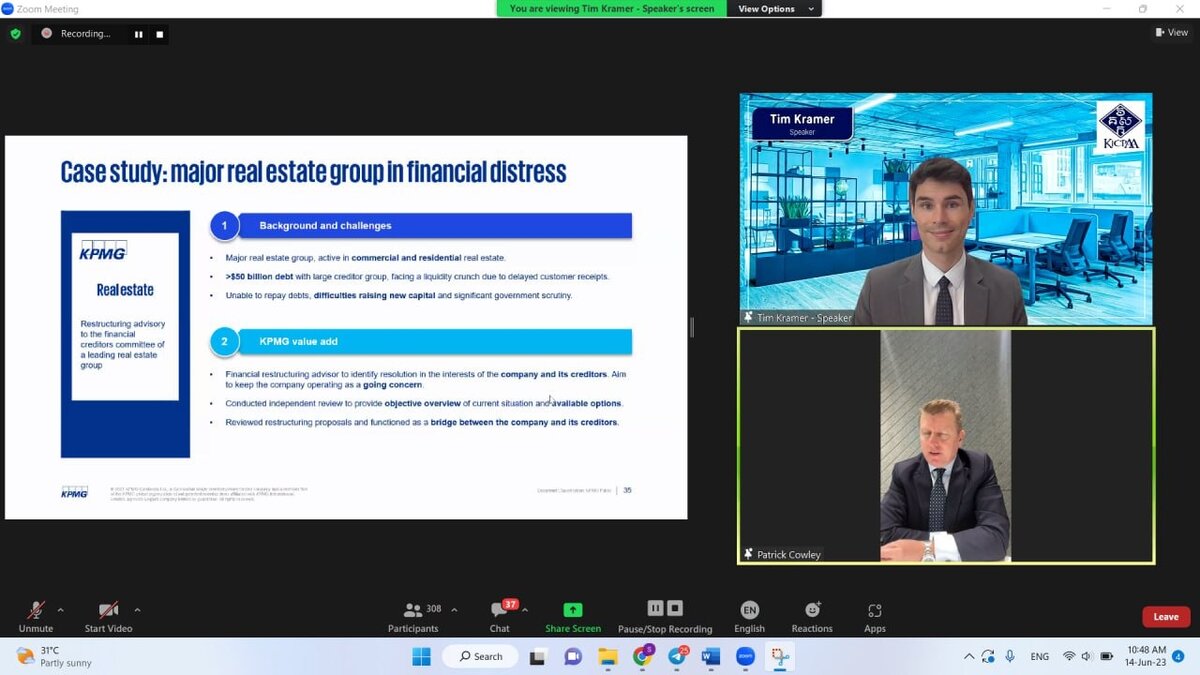Open the Teams Chat taskbar icon
Screen dimensions: 1200x675
(x=573, y=656)
